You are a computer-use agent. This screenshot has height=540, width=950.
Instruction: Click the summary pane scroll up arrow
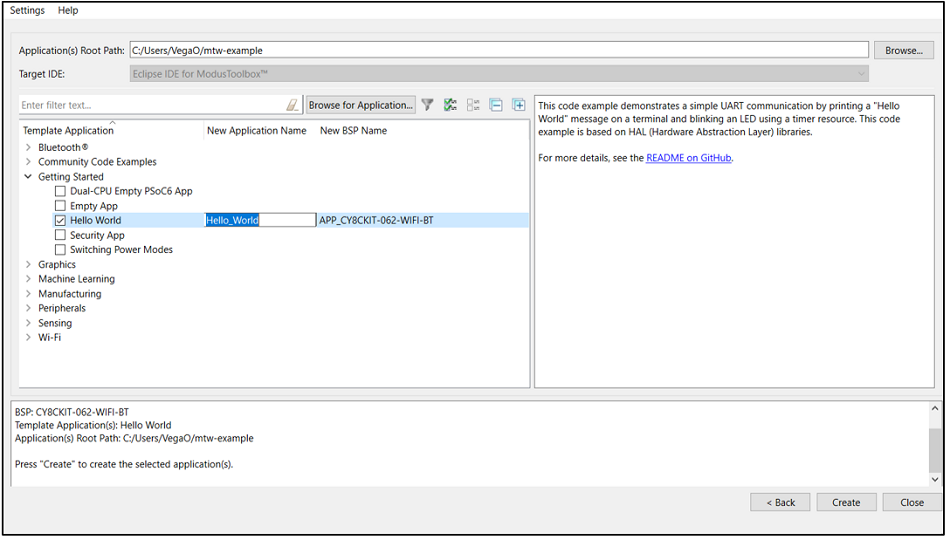tap(935, 408)
